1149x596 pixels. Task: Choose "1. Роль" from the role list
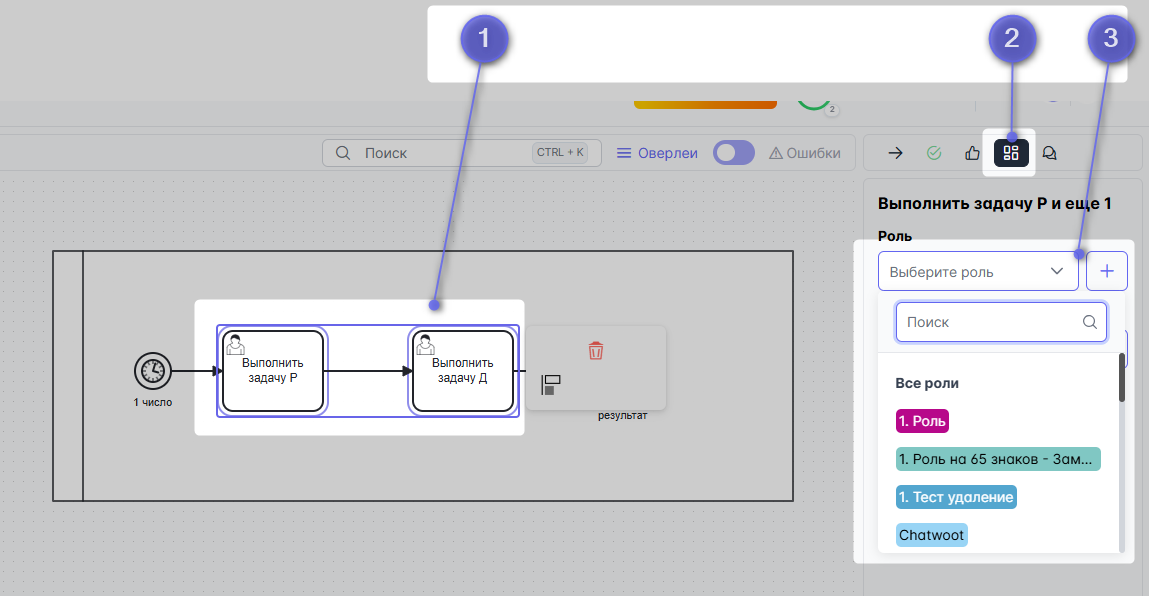pos(921,421)
